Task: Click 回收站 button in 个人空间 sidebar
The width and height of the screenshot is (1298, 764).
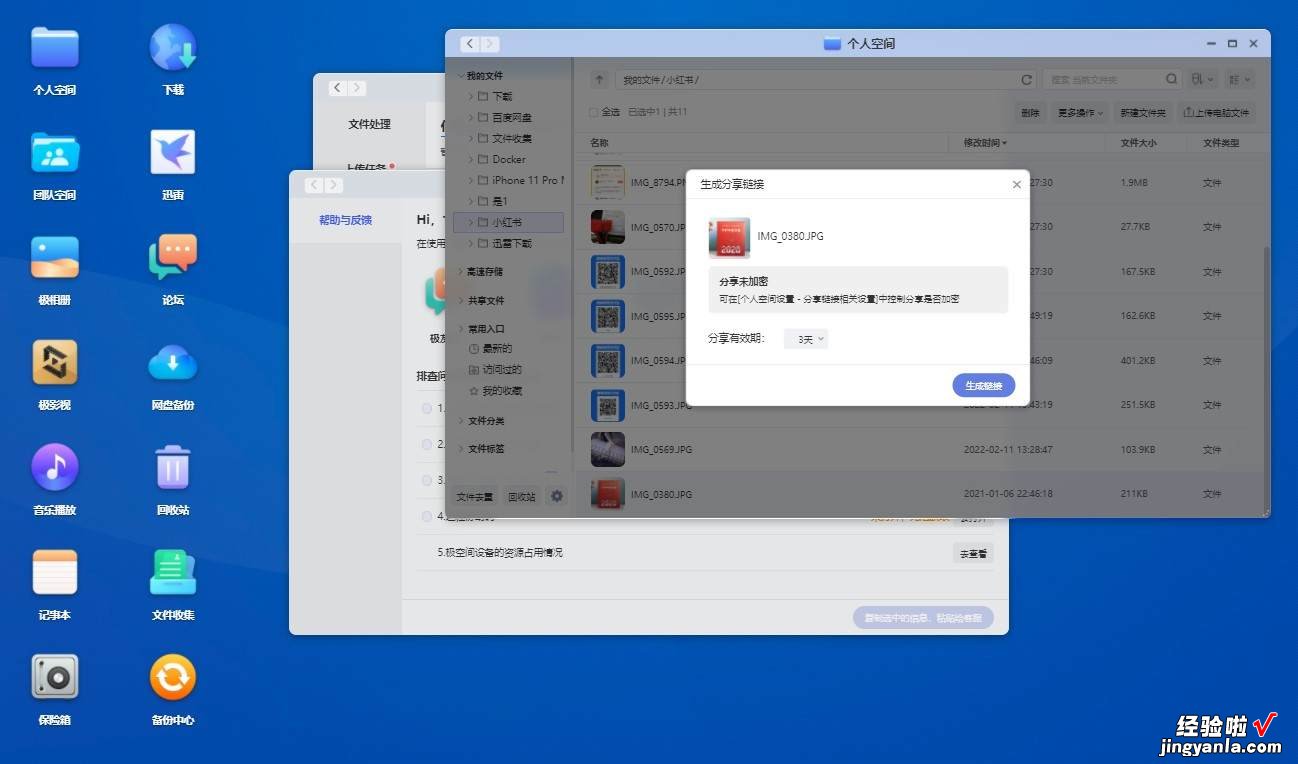Action: click(x=522, y=497)
